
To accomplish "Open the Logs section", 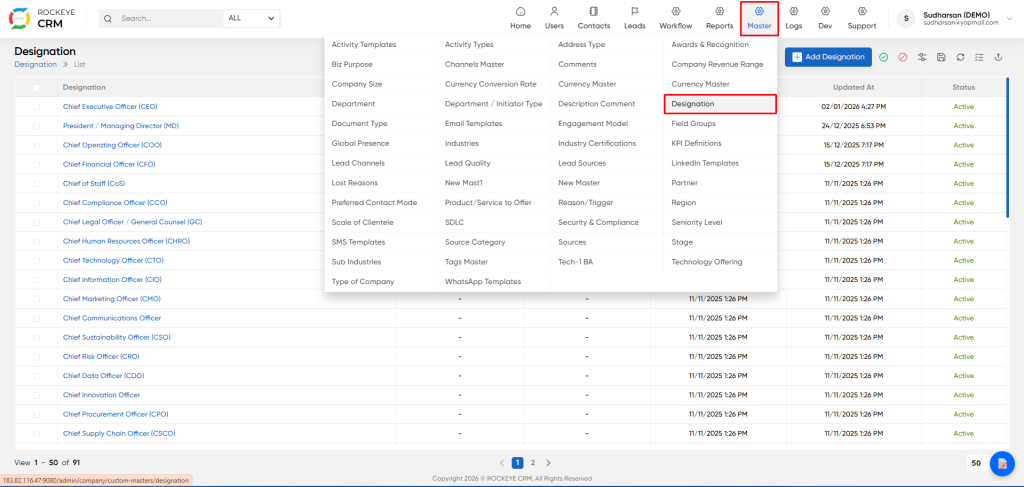I will [x=793, y=18].
